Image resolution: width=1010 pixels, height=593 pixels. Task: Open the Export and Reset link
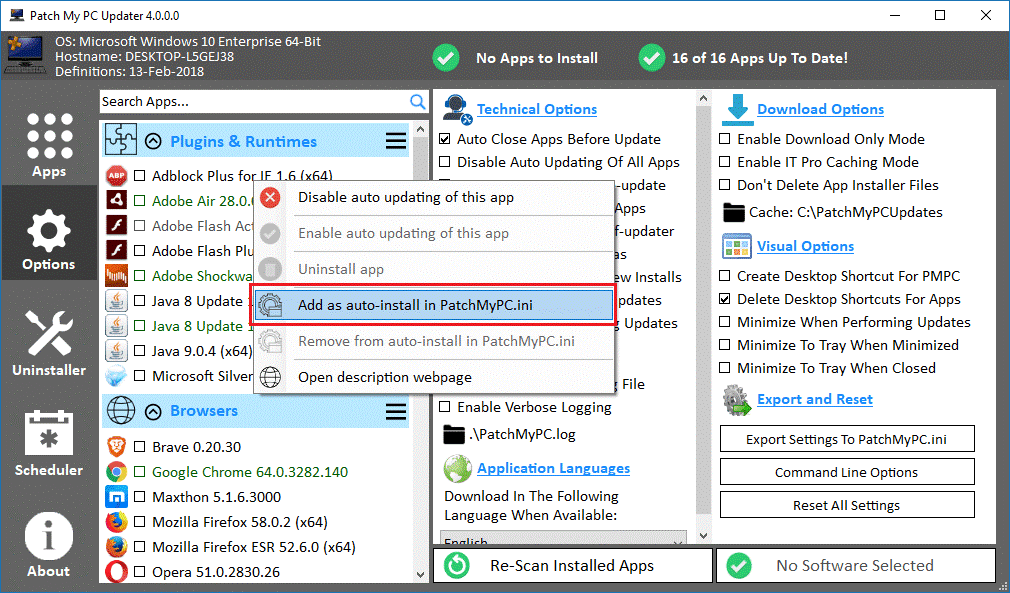[815, 399]
